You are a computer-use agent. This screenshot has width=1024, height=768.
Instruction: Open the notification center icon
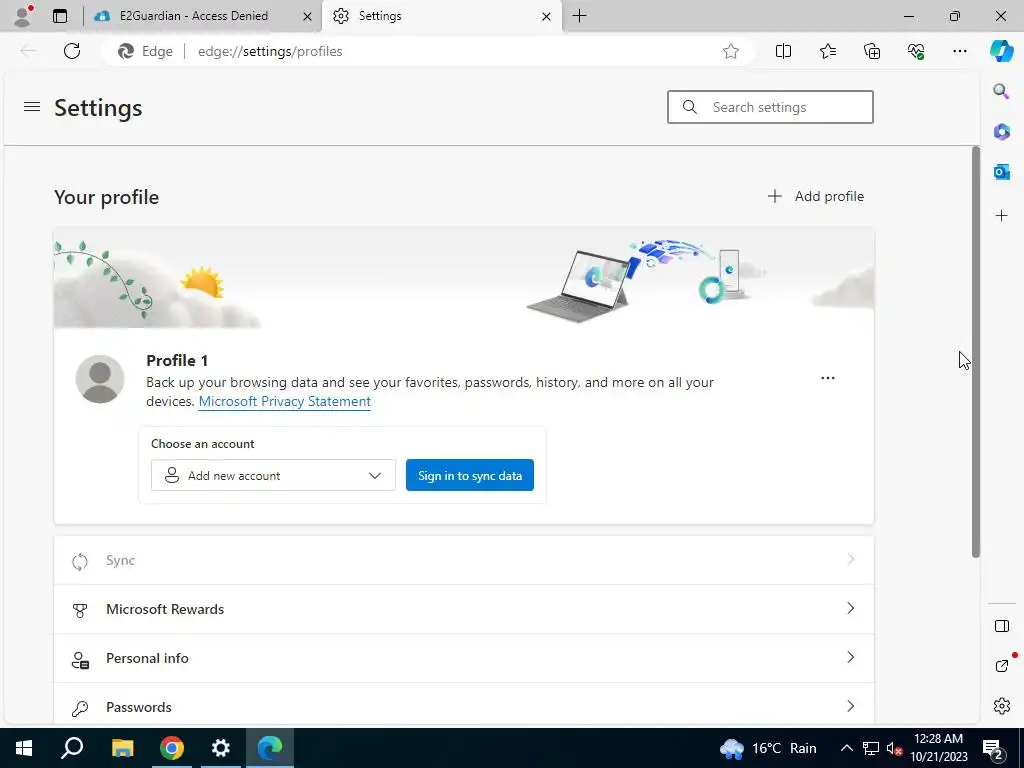pos(993,748)
